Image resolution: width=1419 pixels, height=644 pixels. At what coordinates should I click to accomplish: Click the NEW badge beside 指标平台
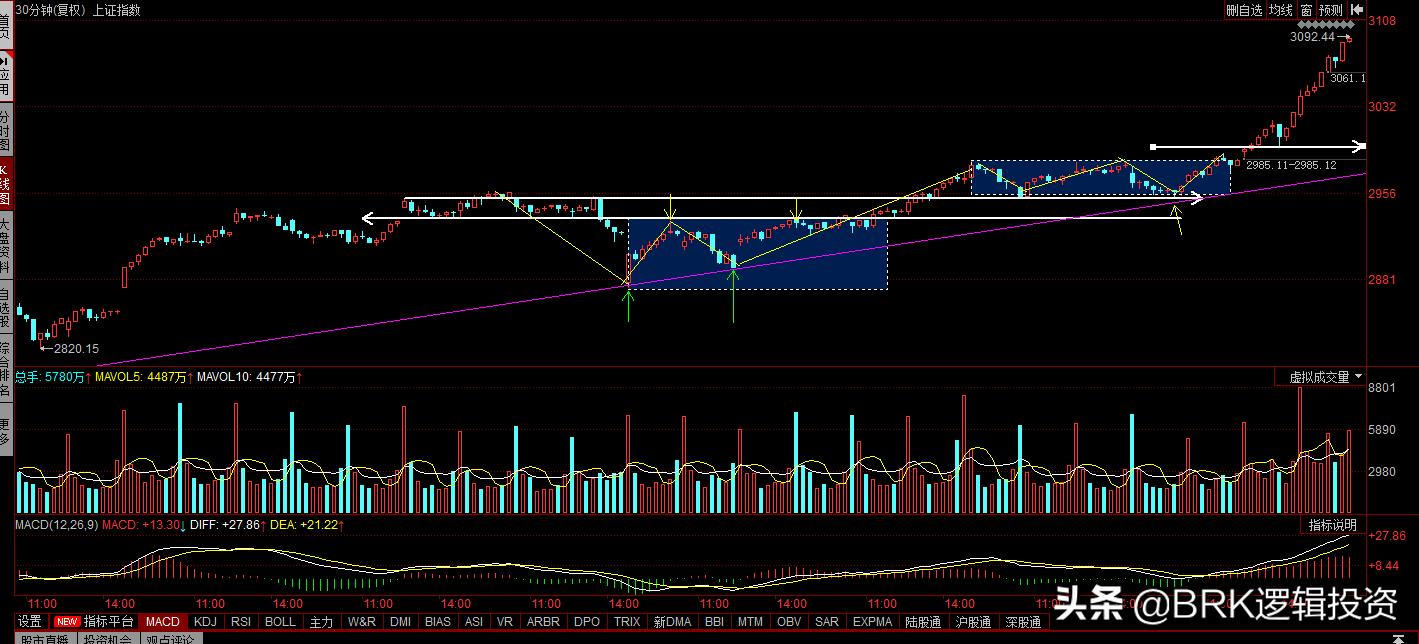tap(65, 622)
